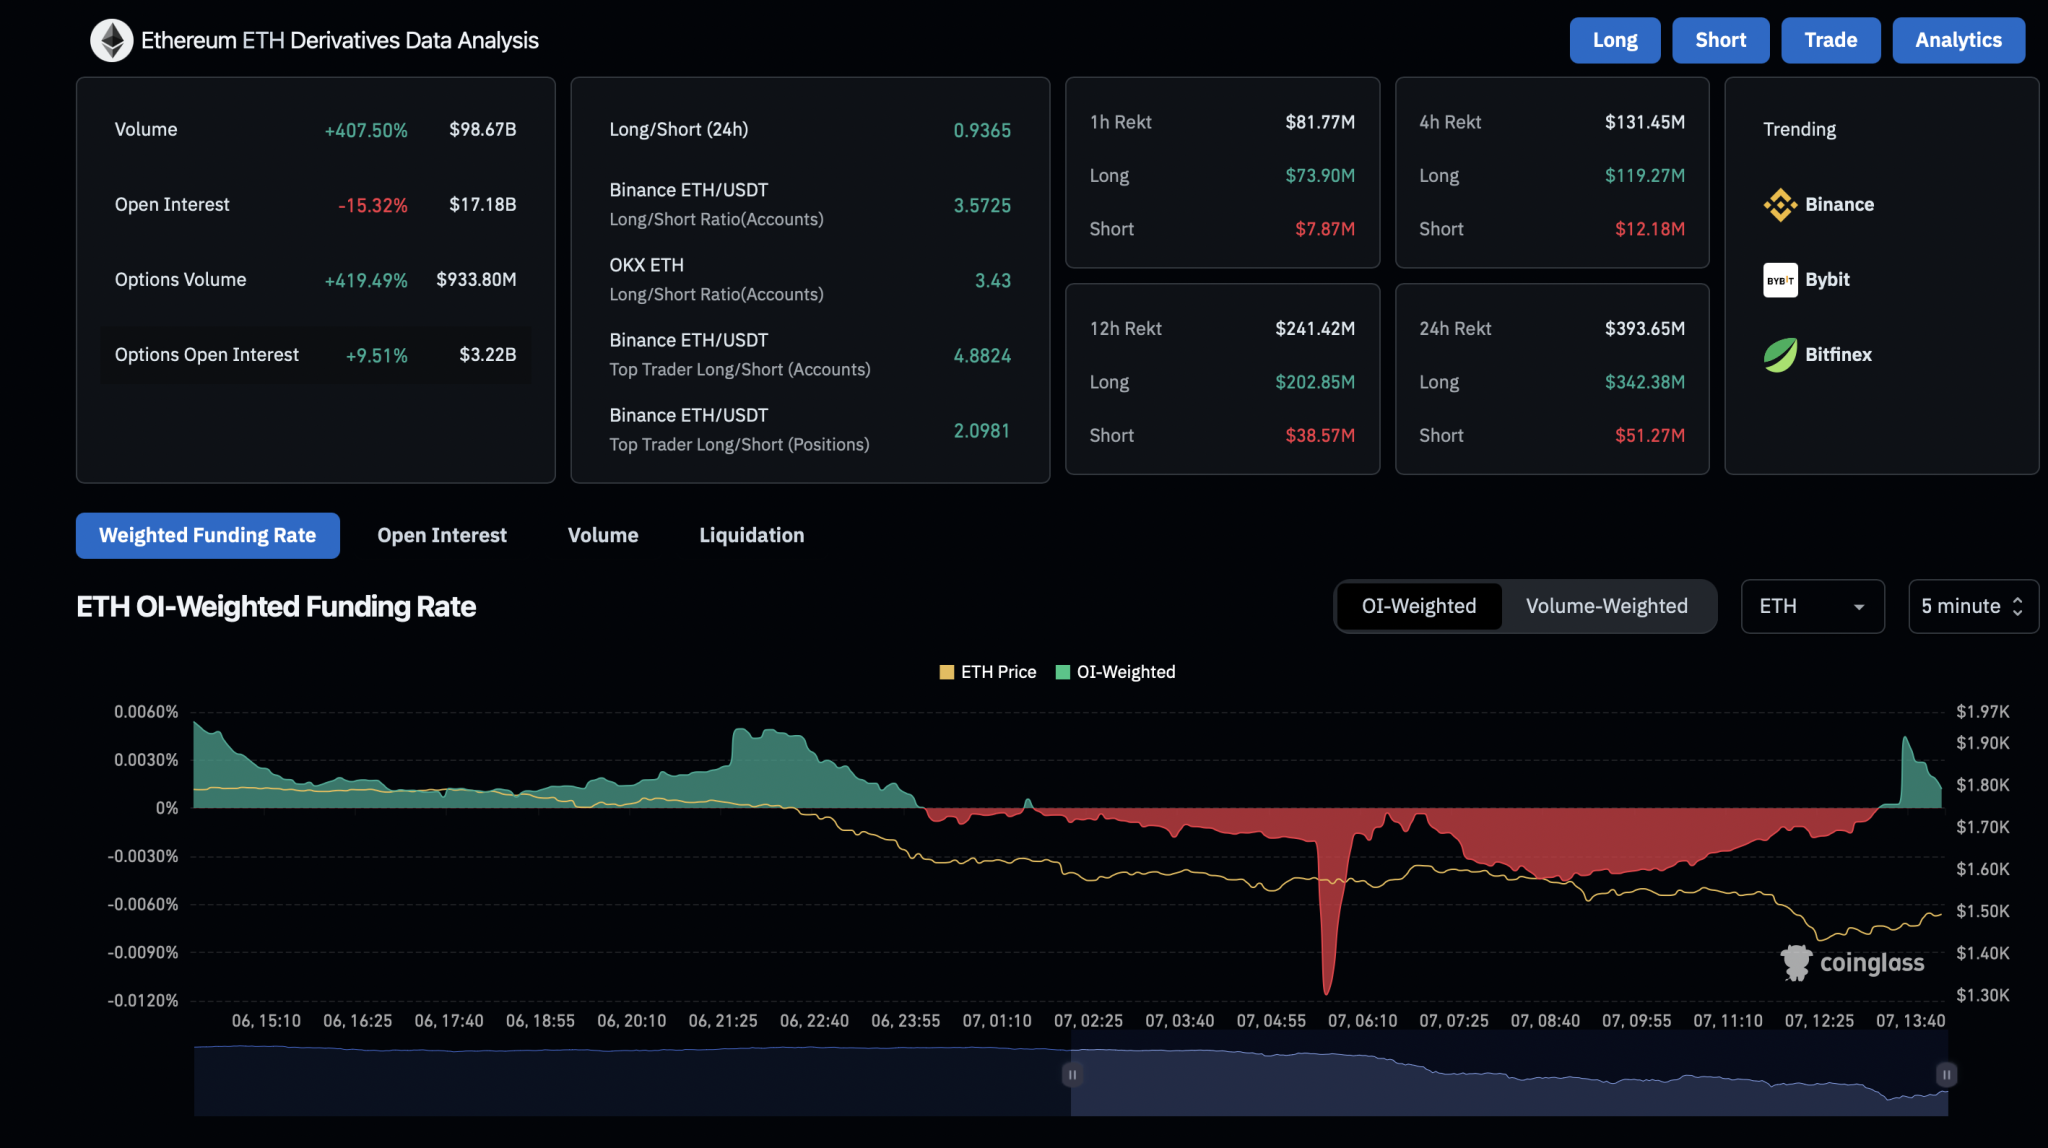Click the Binance logo in Trending
The width and height of the screenshot is (2048, 1148).
(x=1780, y=205)
